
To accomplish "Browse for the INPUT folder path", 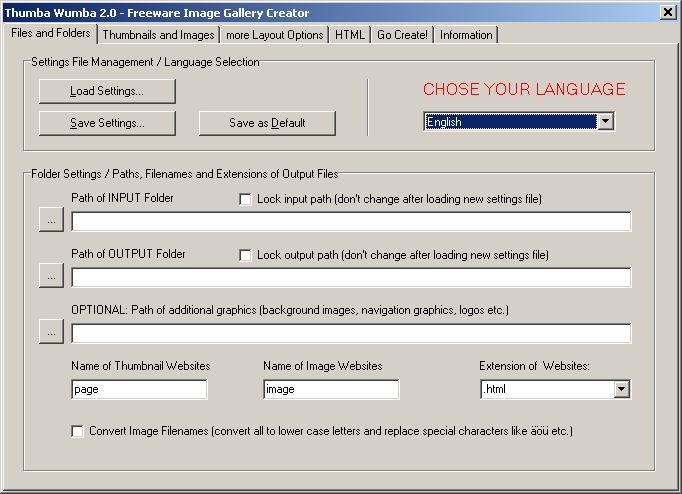I will (51, 220).
